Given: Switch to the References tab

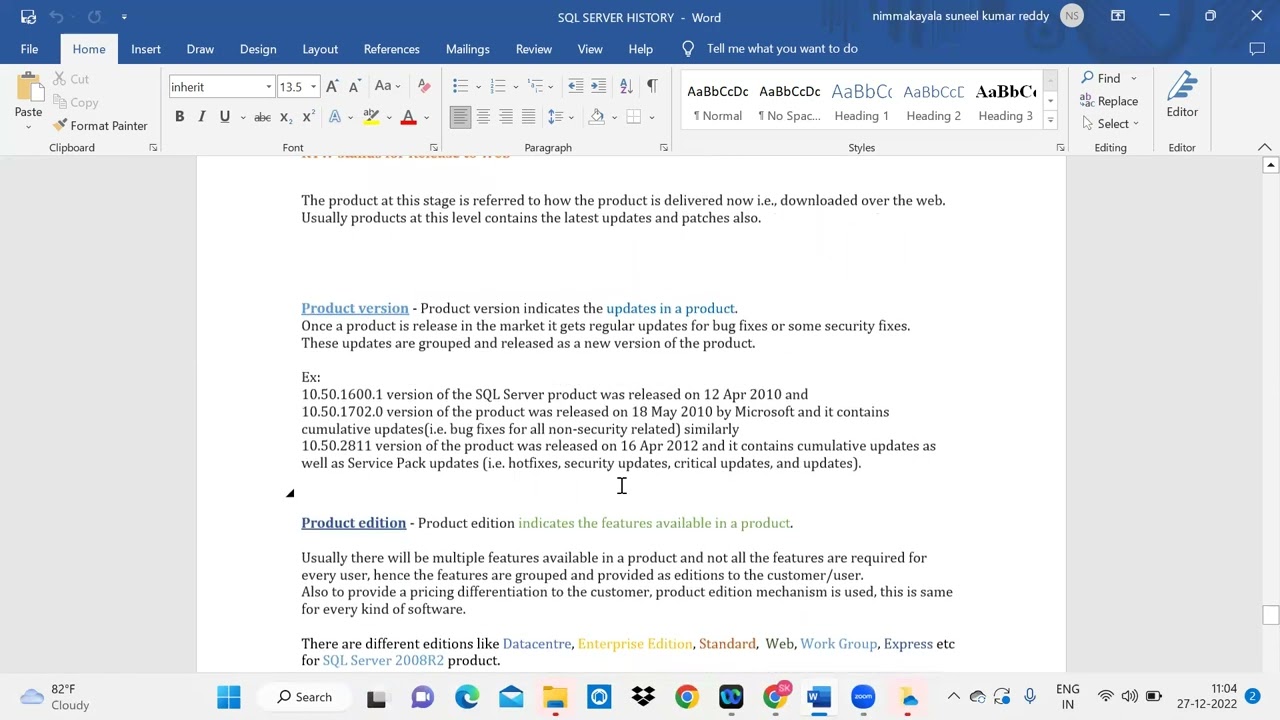Looking at the screenshot, I should point(392,49).
